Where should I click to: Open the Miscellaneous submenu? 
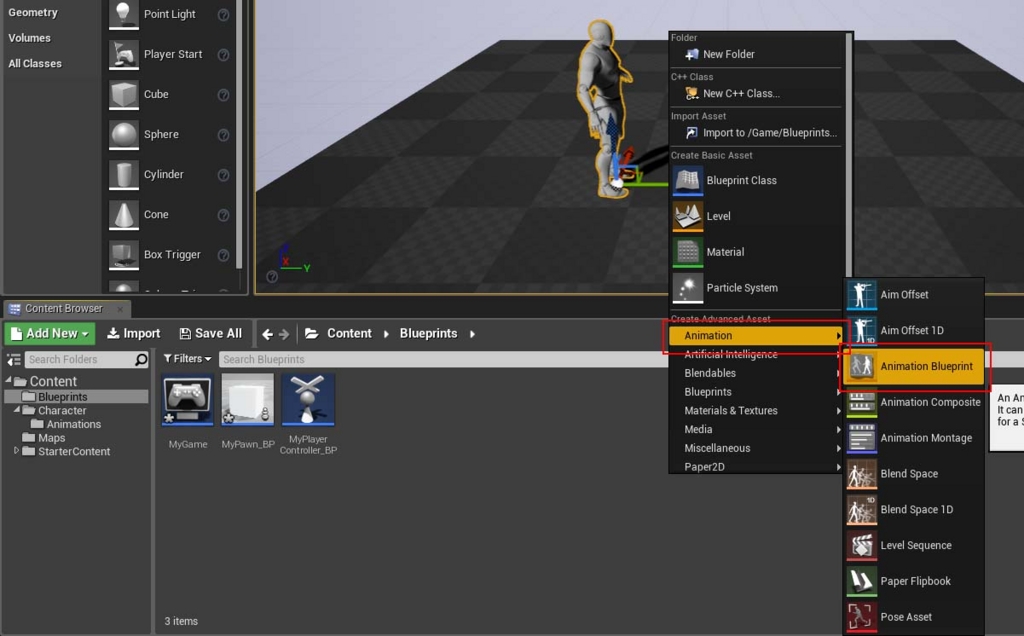(757, 449)
